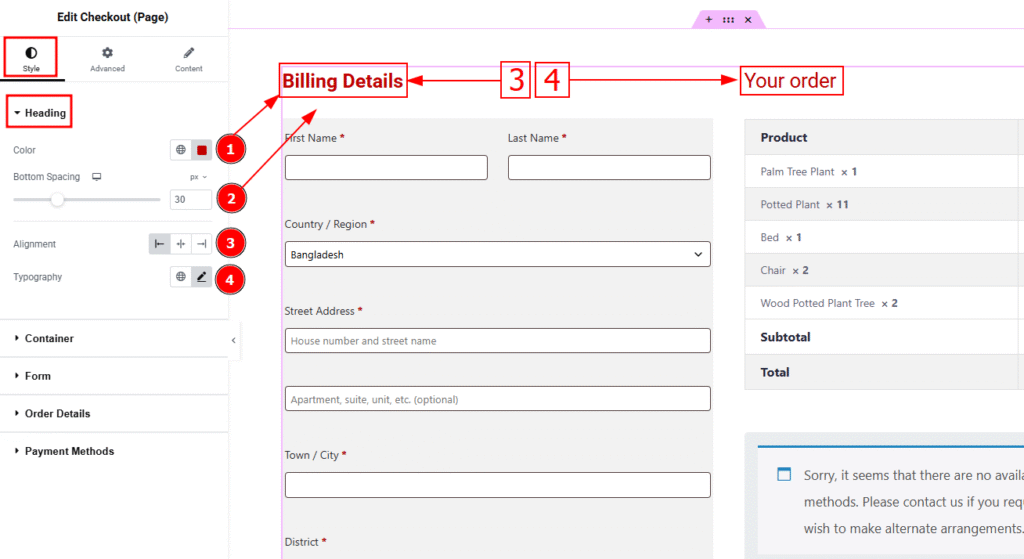The width and height of the screenshot is (1024, 559).
Task: Expand the Container section
Action: 49,339
